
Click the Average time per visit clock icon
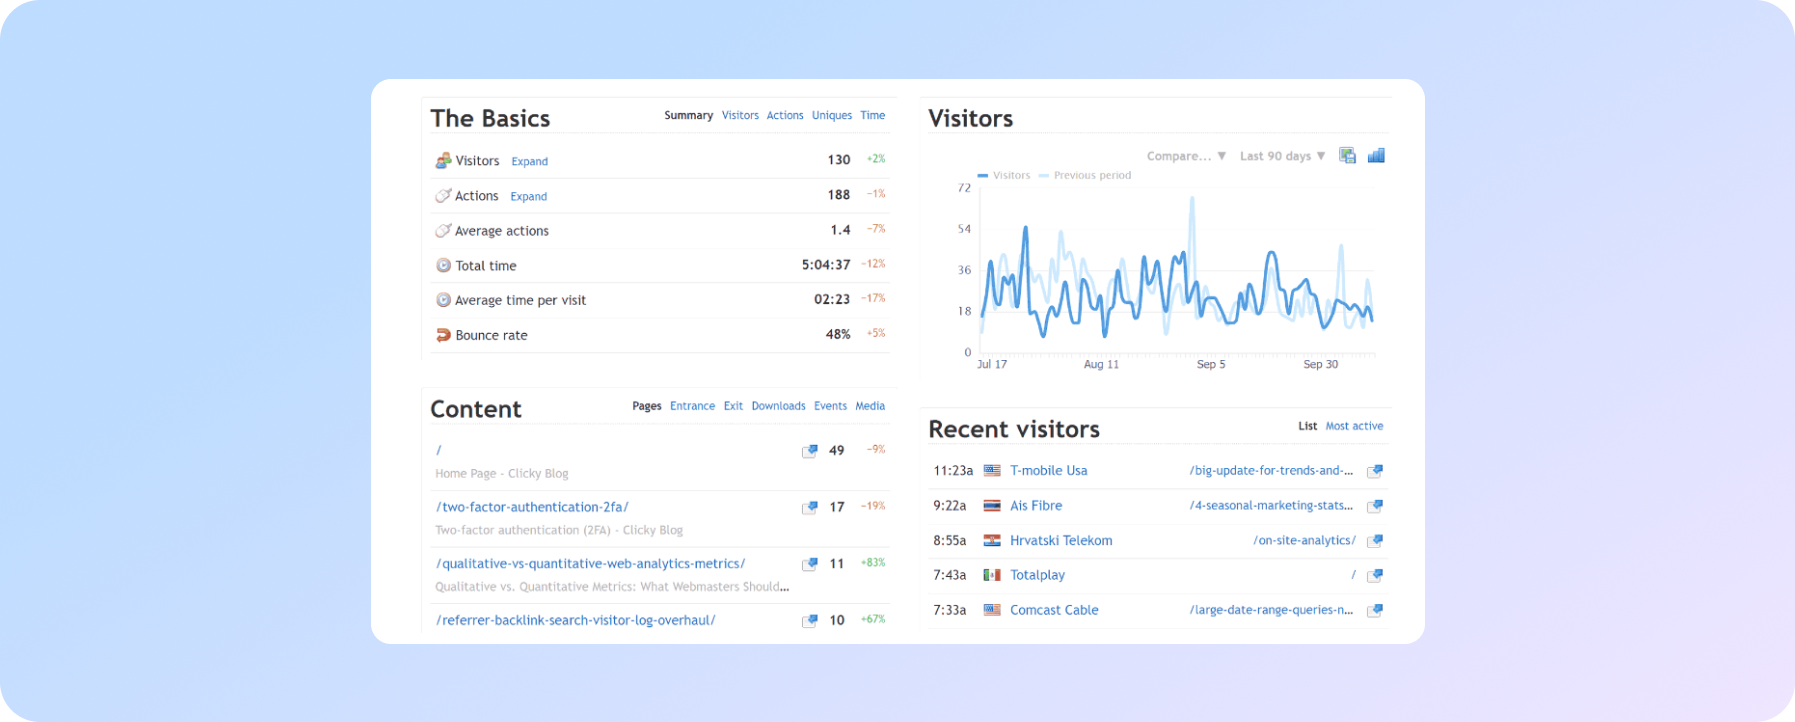pyautogui.click(x=443, y=300)
